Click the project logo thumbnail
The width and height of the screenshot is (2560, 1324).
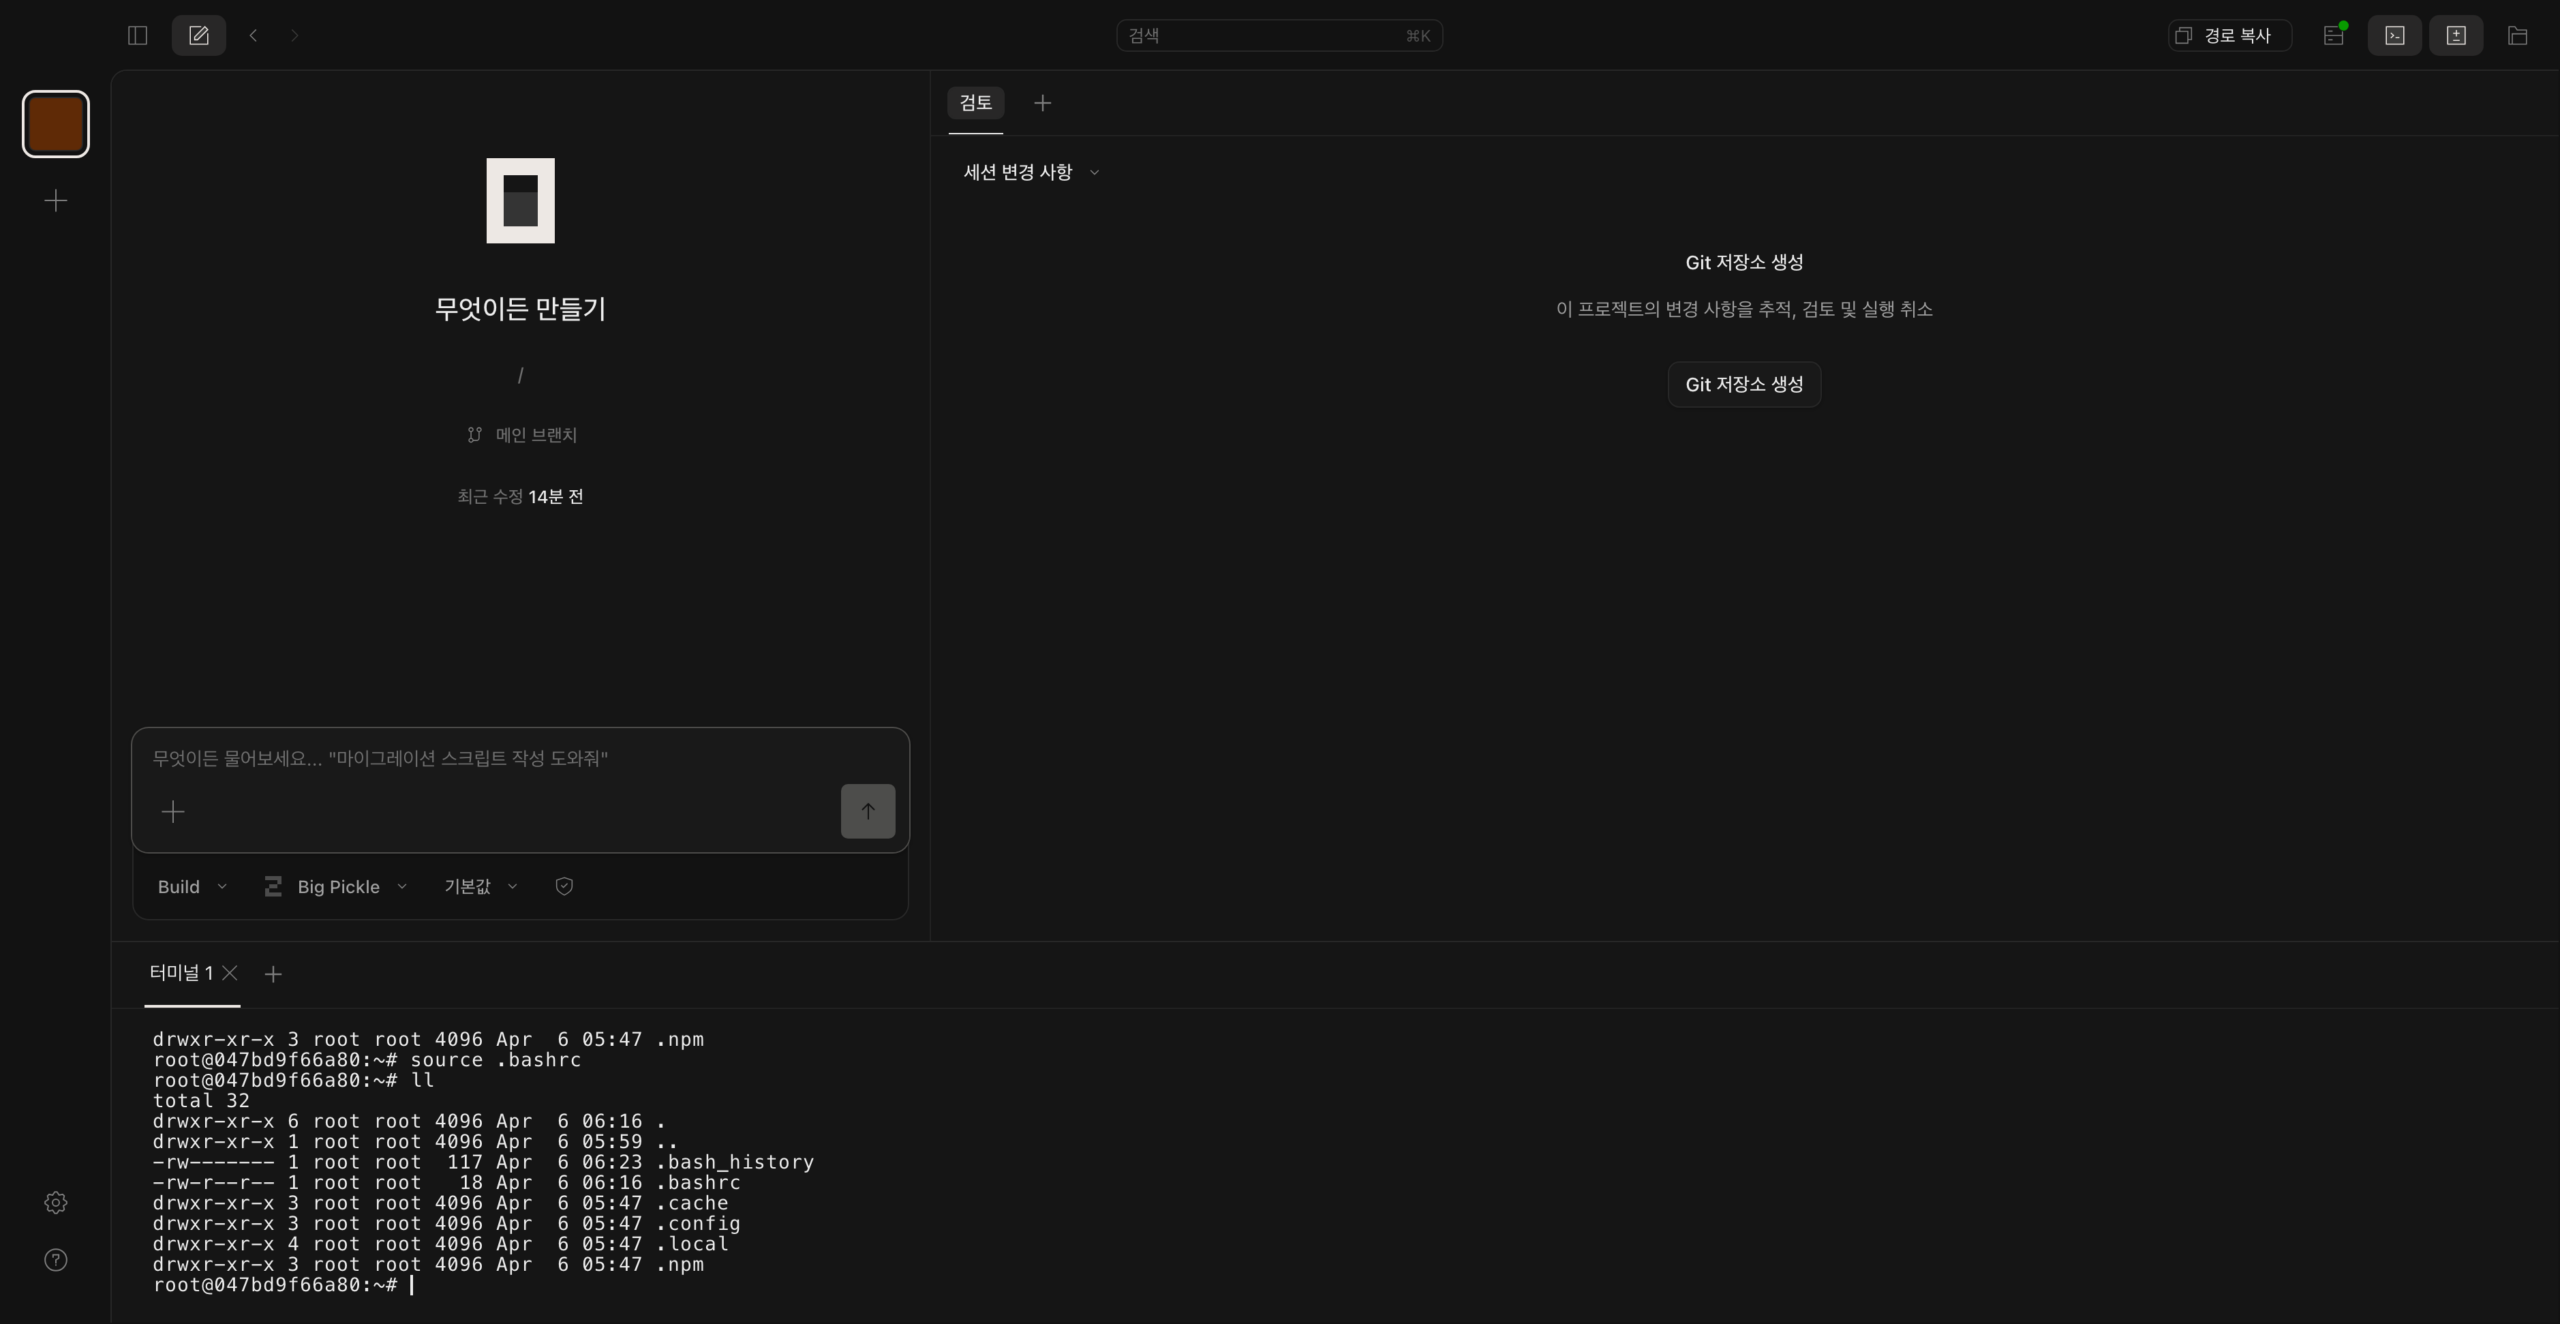tap(520, 201)
